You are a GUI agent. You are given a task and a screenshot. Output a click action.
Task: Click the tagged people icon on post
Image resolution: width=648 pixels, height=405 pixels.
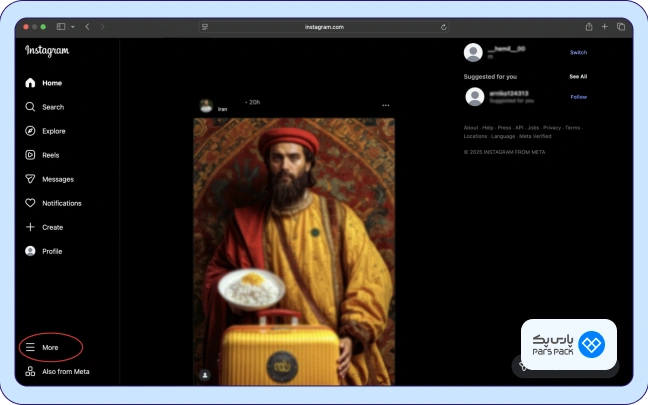(x=205, y=375)
